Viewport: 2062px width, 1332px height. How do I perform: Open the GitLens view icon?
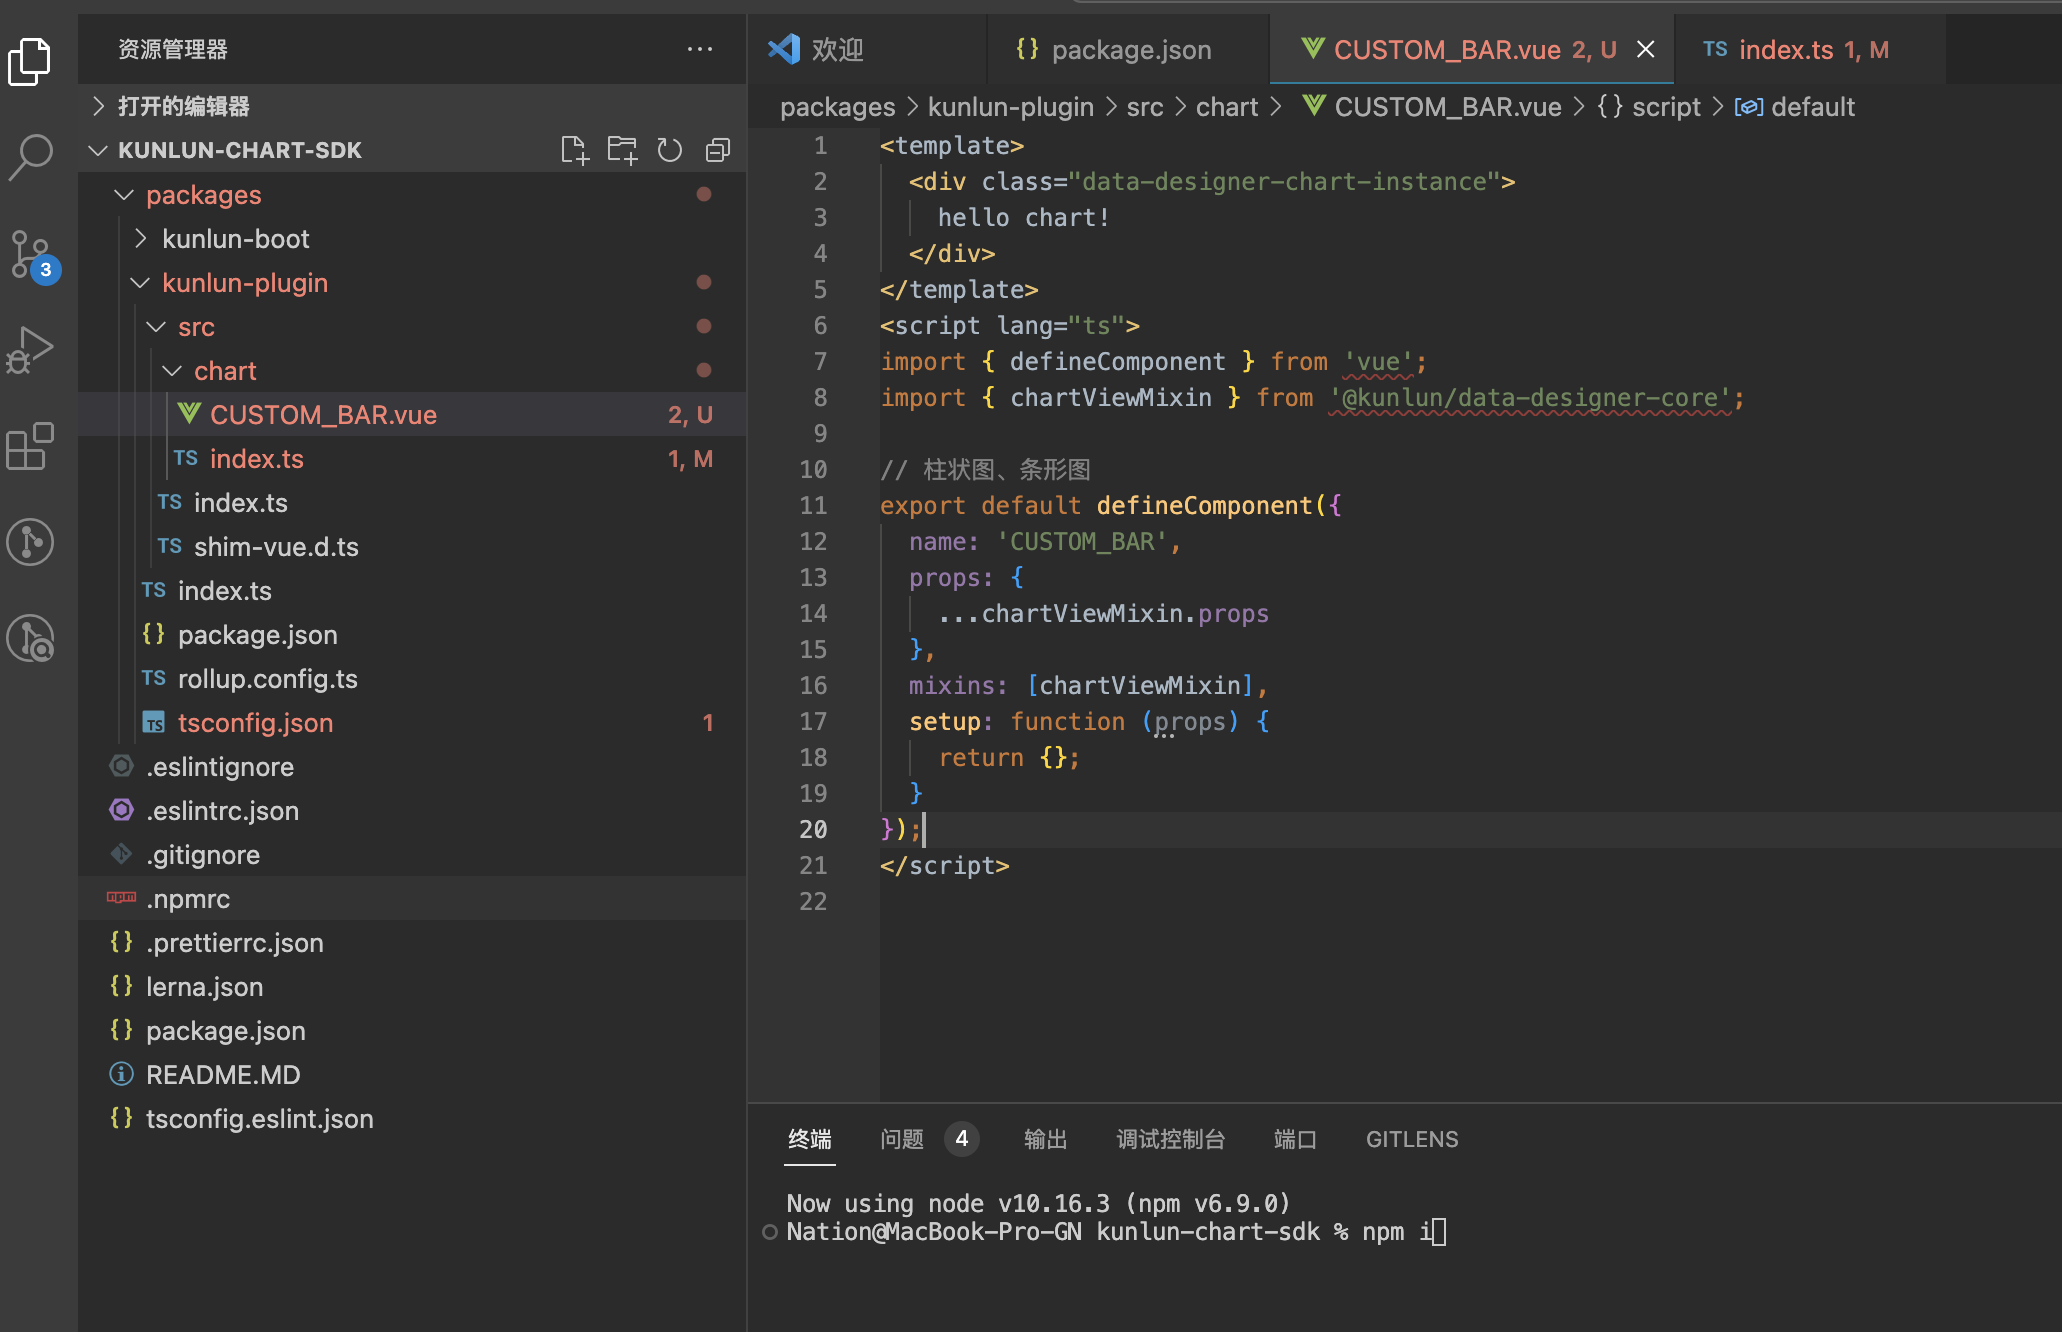coord(30,542)
